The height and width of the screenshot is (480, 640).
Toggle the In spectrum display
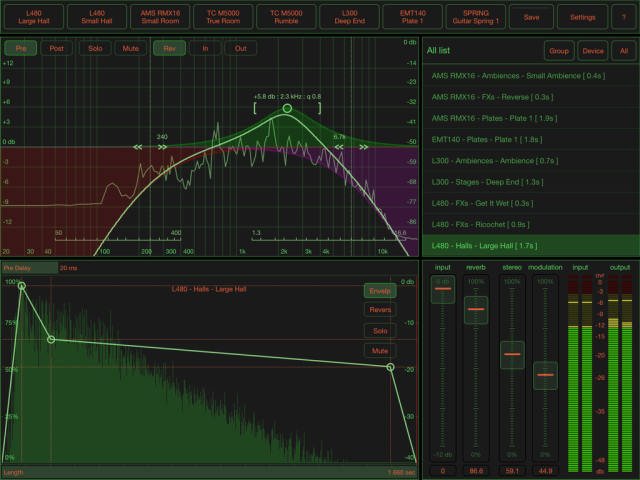(205, 48)
